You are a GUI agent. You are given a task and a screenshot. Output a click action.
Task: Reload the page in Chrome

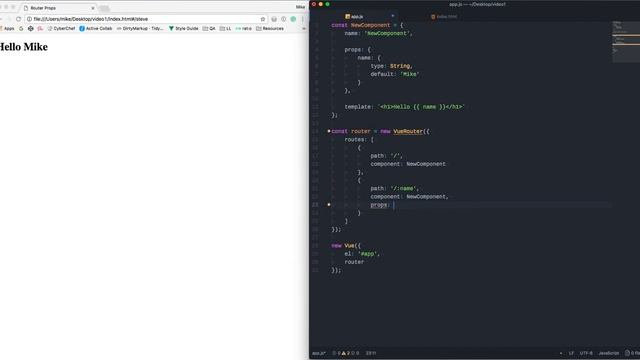(18, 19)
